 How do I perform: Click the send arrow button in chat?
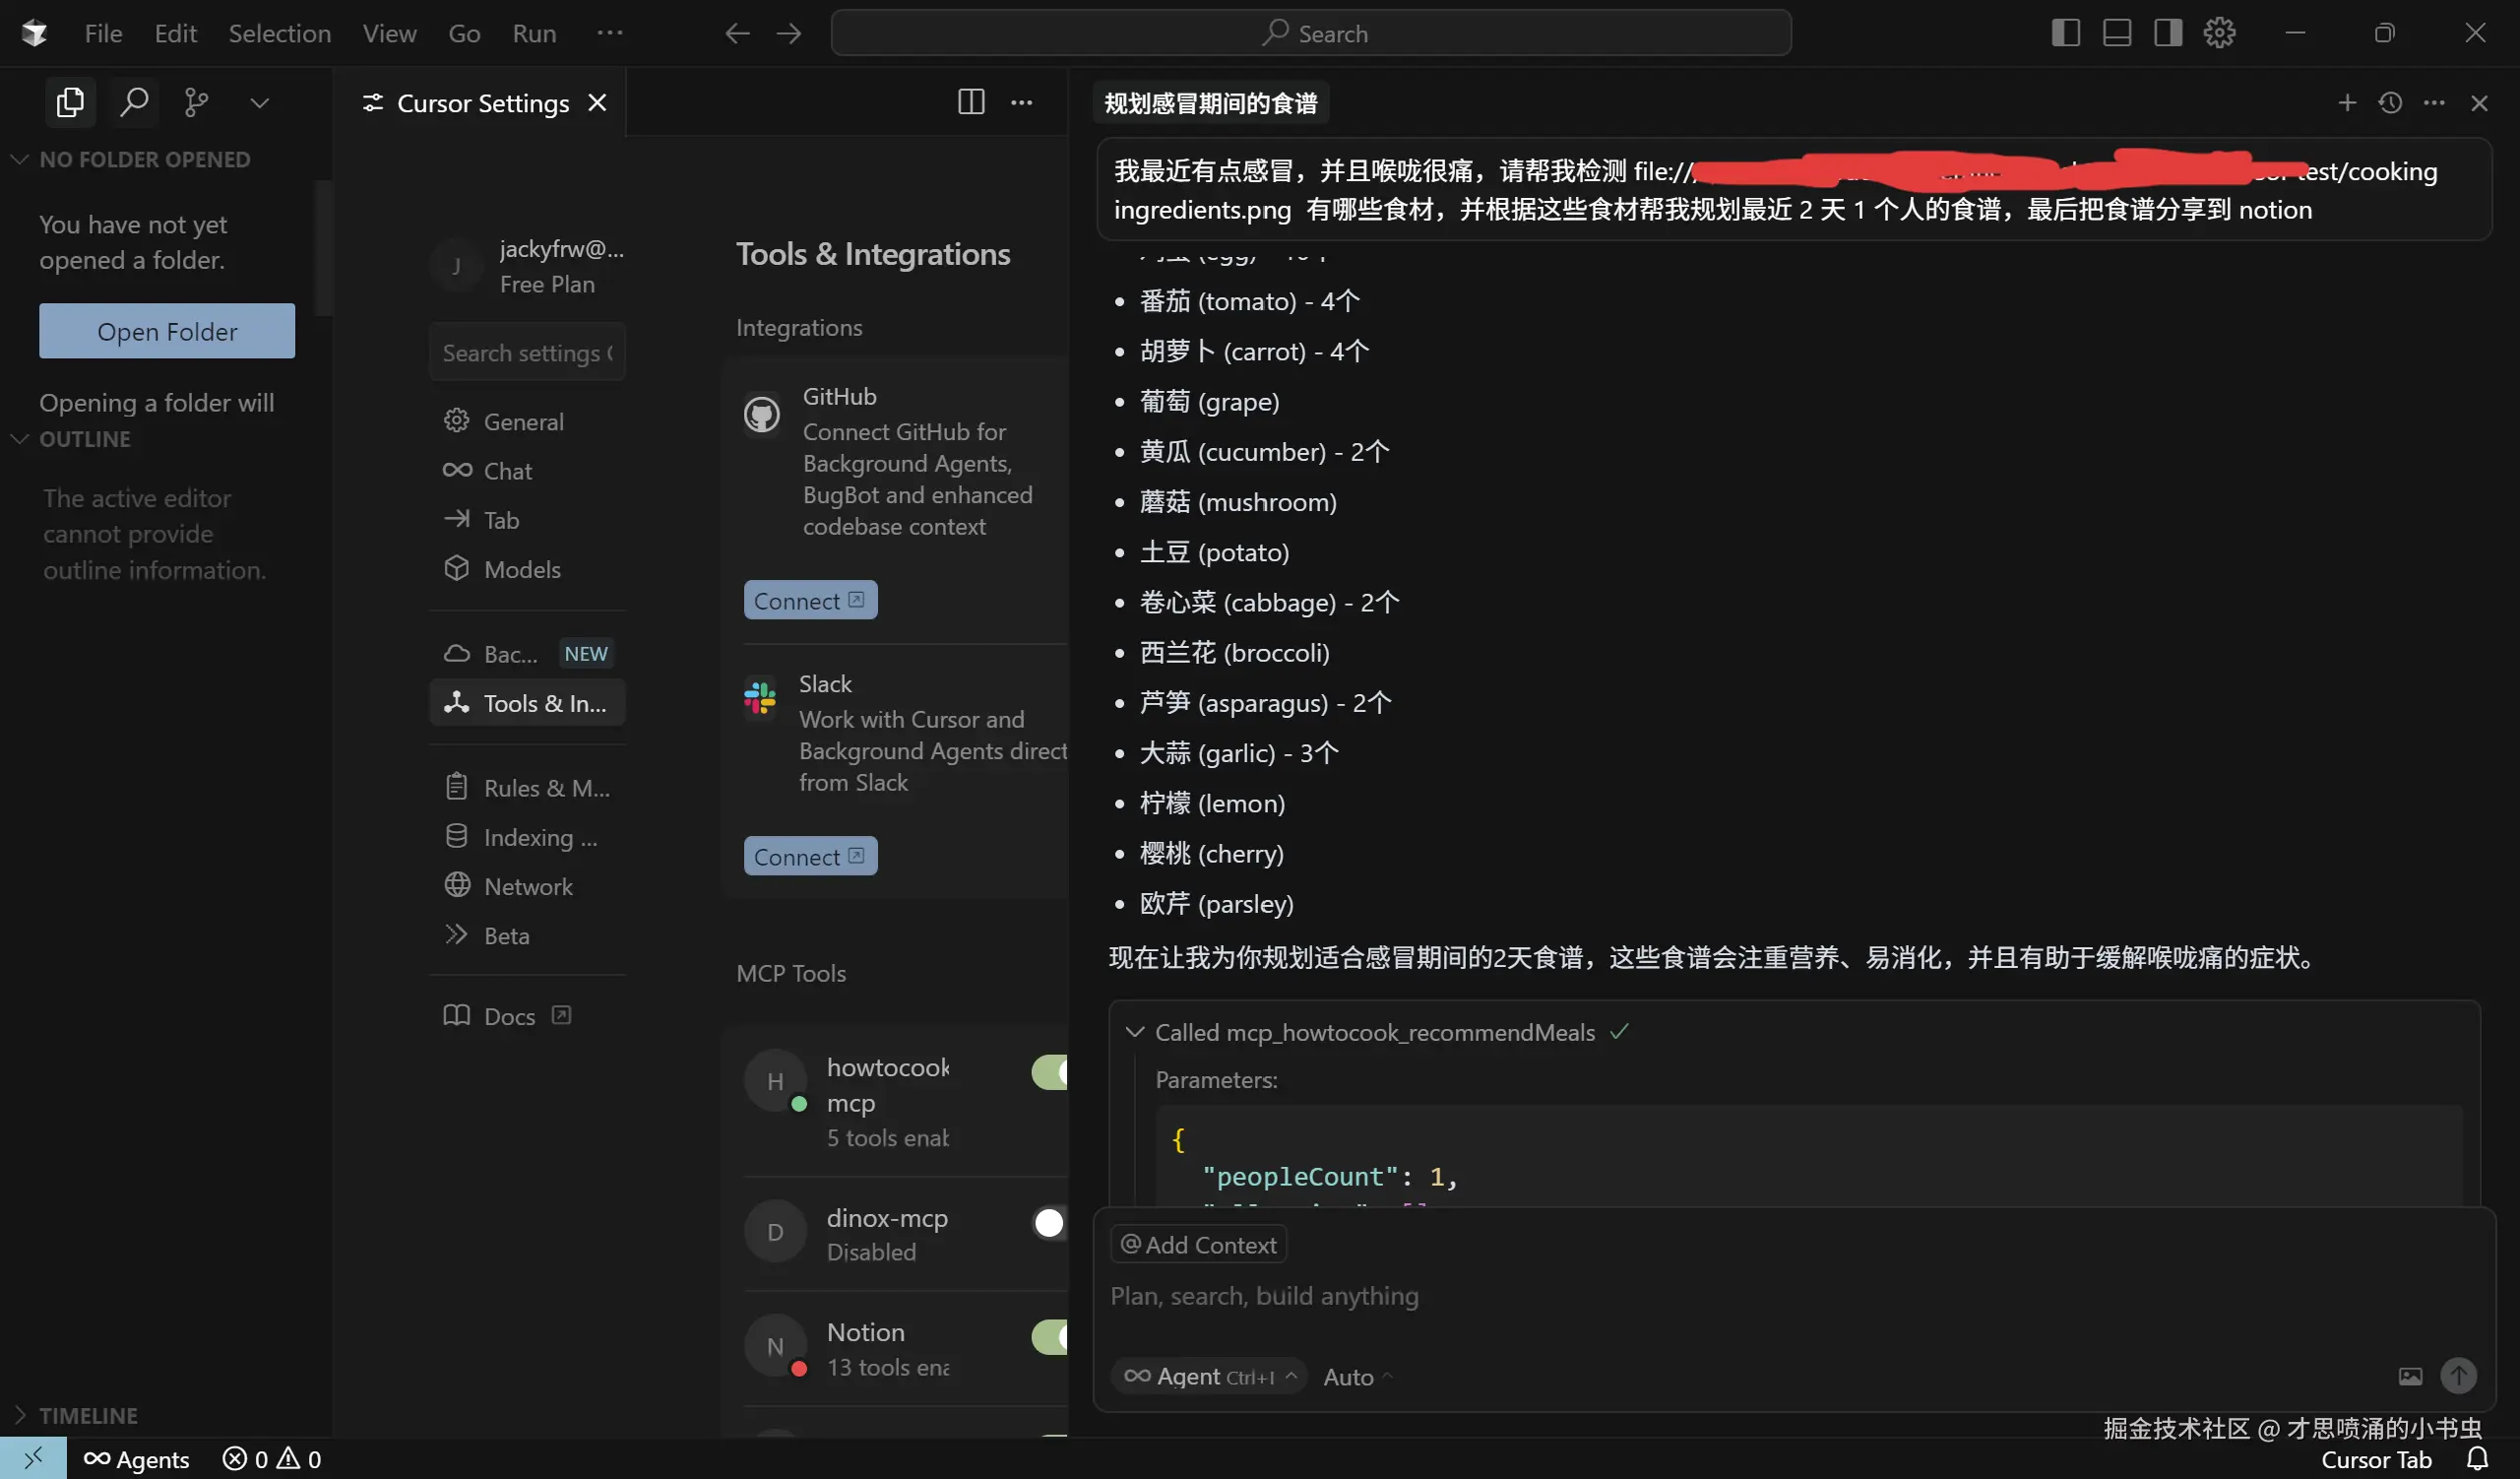coord(2458,1375)
